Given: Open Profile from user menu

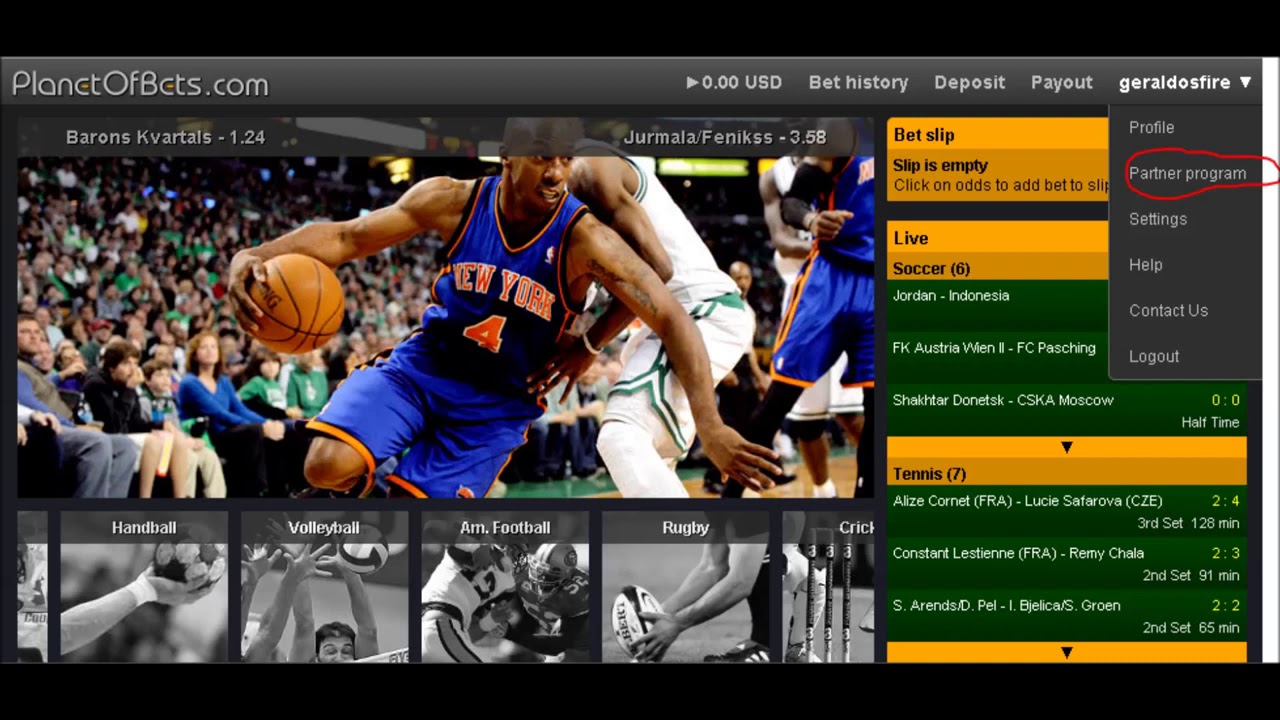Looking at the screenshot, I should [x=1151, y=128].
